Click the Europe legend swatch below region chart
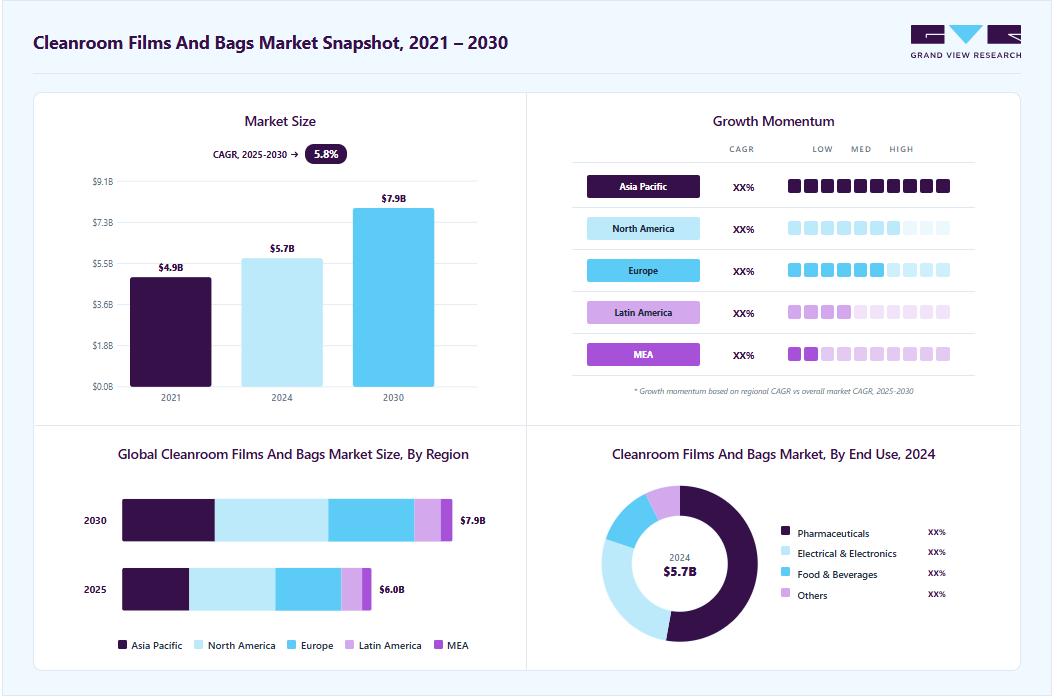1054x699 pixels. tap(291, 645)
